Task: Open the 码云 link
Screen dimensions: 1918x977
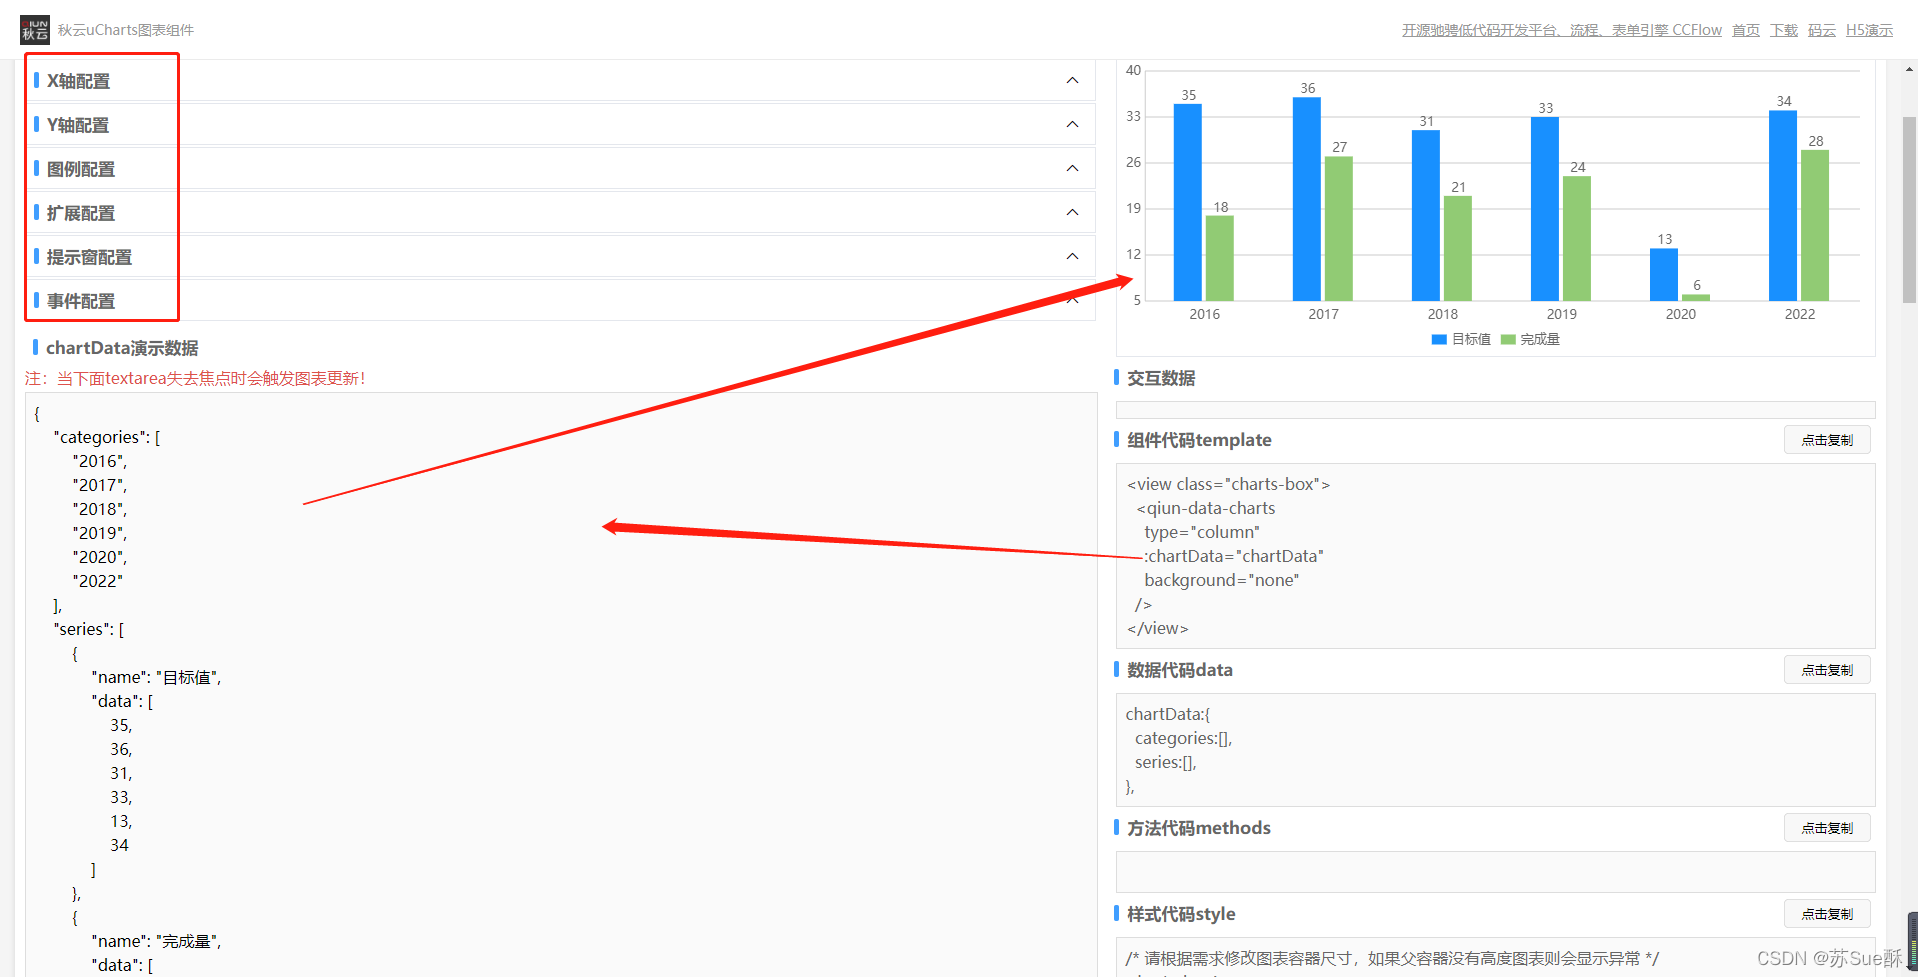Action: pos(1822,30)
